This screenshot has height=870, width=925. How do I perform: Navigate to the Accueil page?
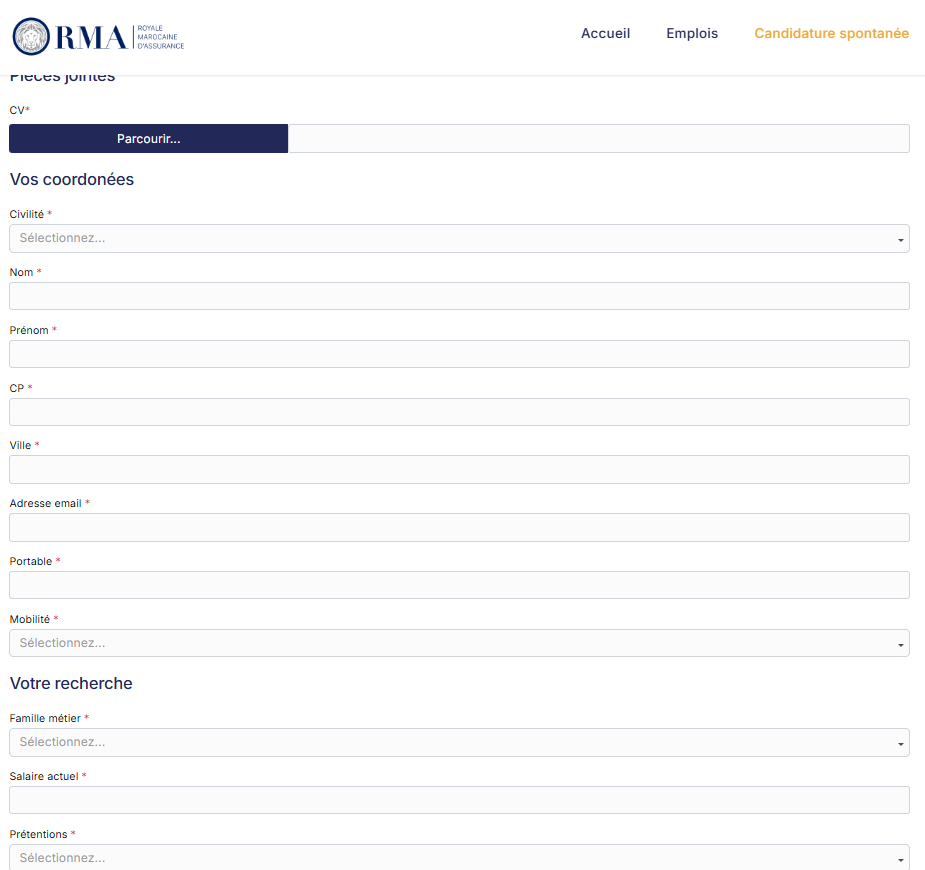click(605, 33)
